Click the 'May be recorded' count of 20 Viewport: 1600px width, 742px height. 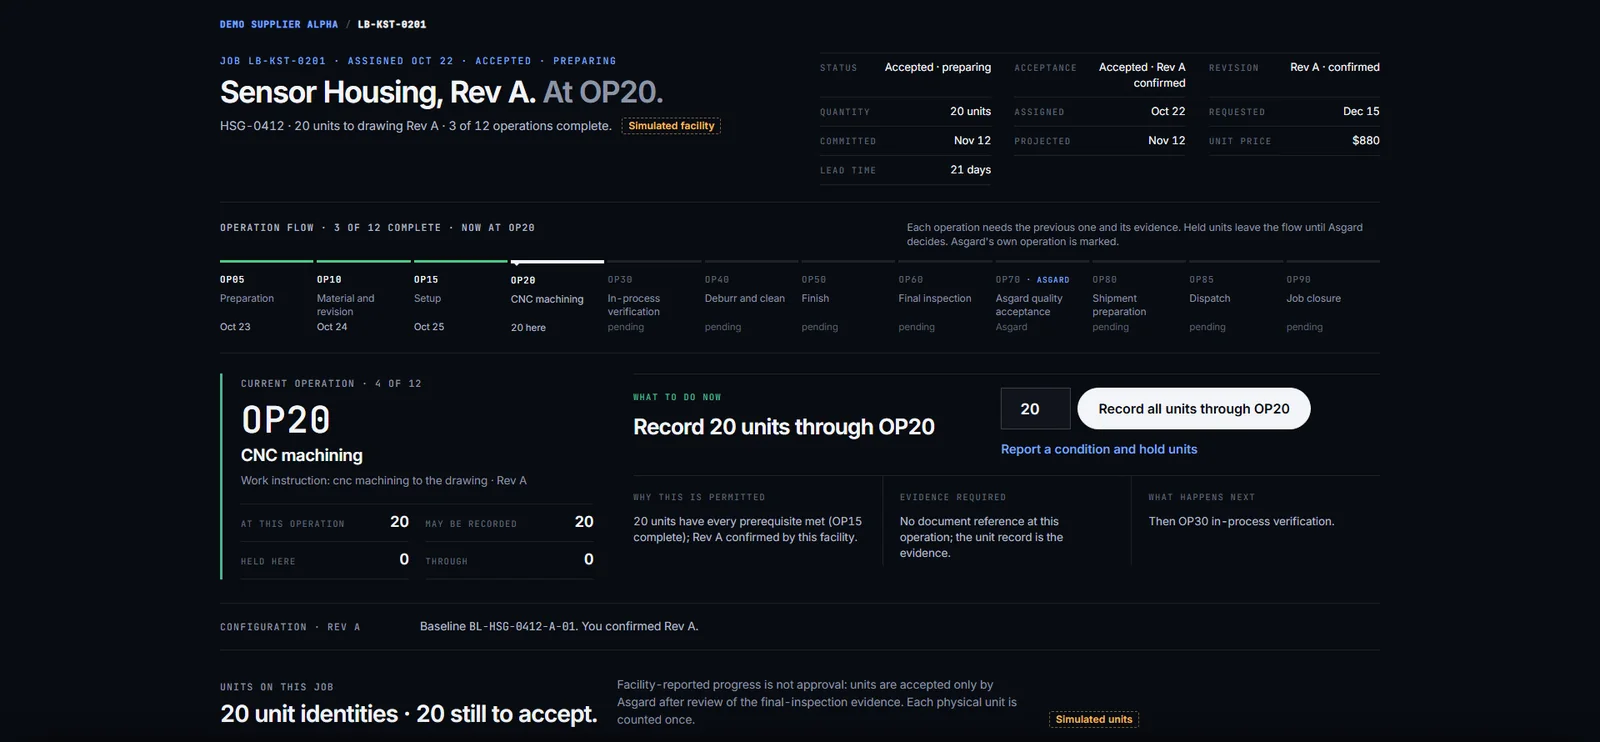[x=584, y=521]
